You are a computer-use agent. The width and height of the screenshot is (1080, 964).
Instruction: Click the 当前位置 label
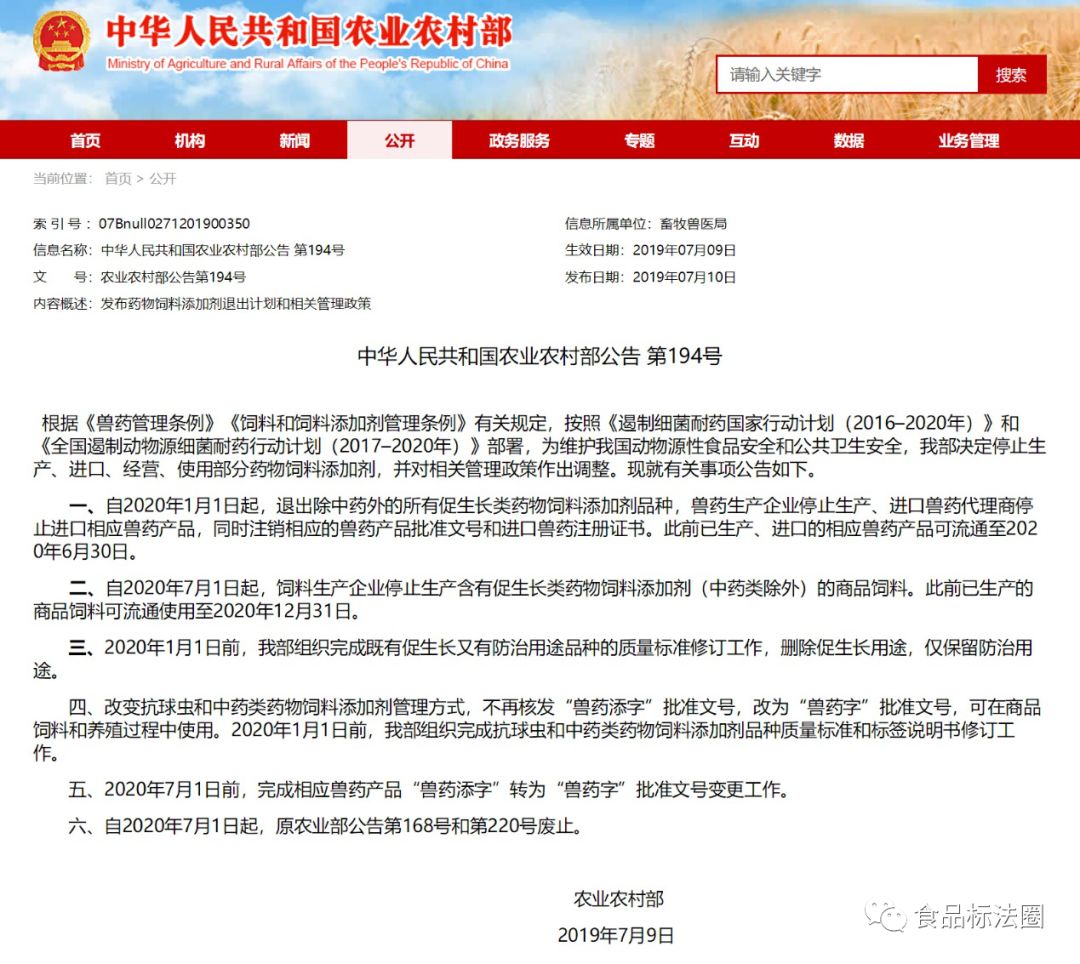[x=63, y=179]
